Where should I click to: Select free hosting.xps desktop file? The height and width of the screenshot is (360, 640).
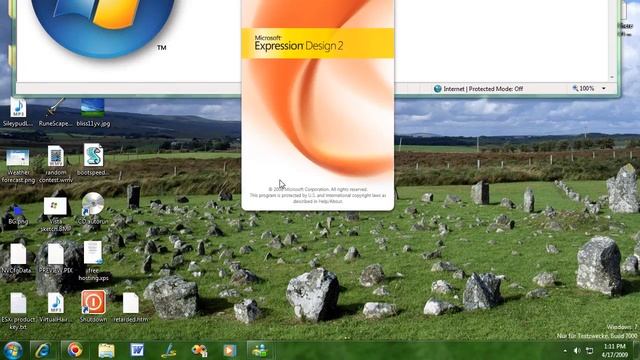click(x=93, y=260)
